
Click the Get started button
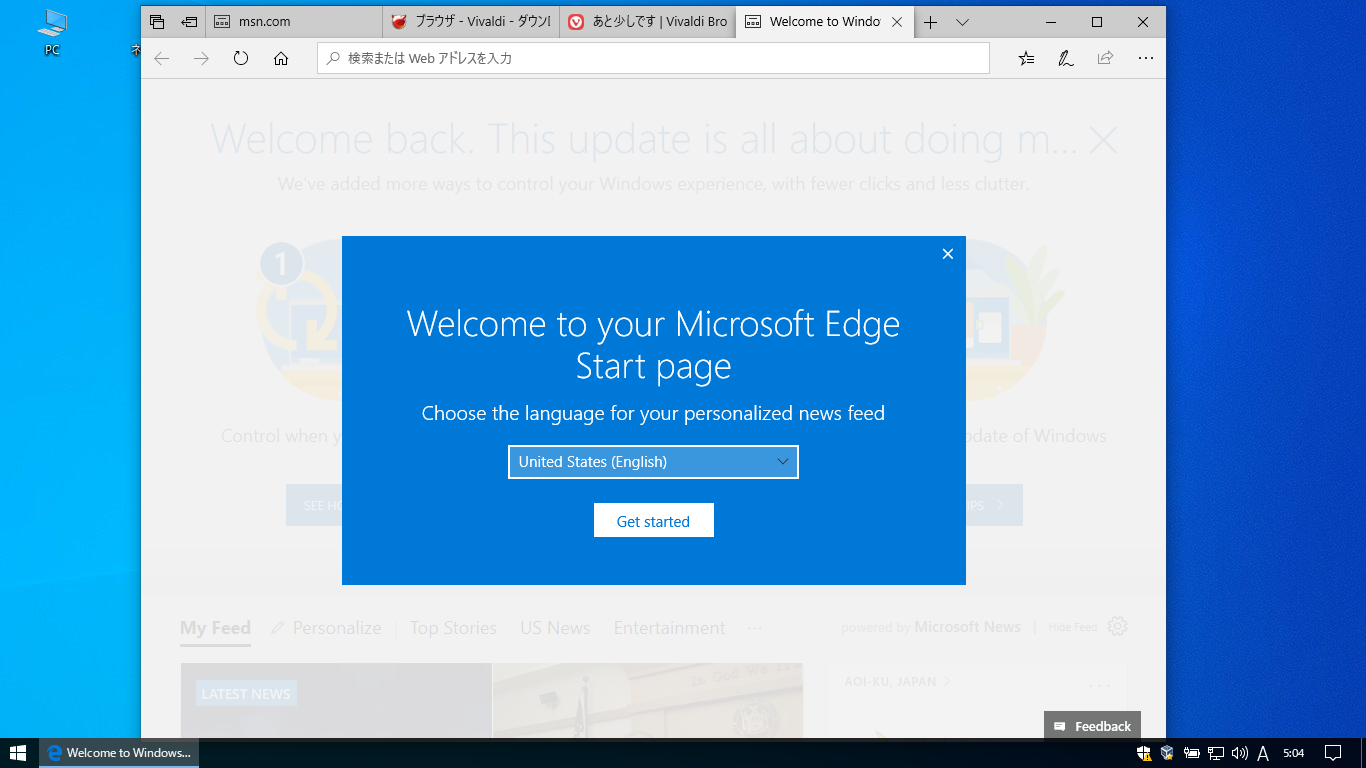[x=653, y=521]
